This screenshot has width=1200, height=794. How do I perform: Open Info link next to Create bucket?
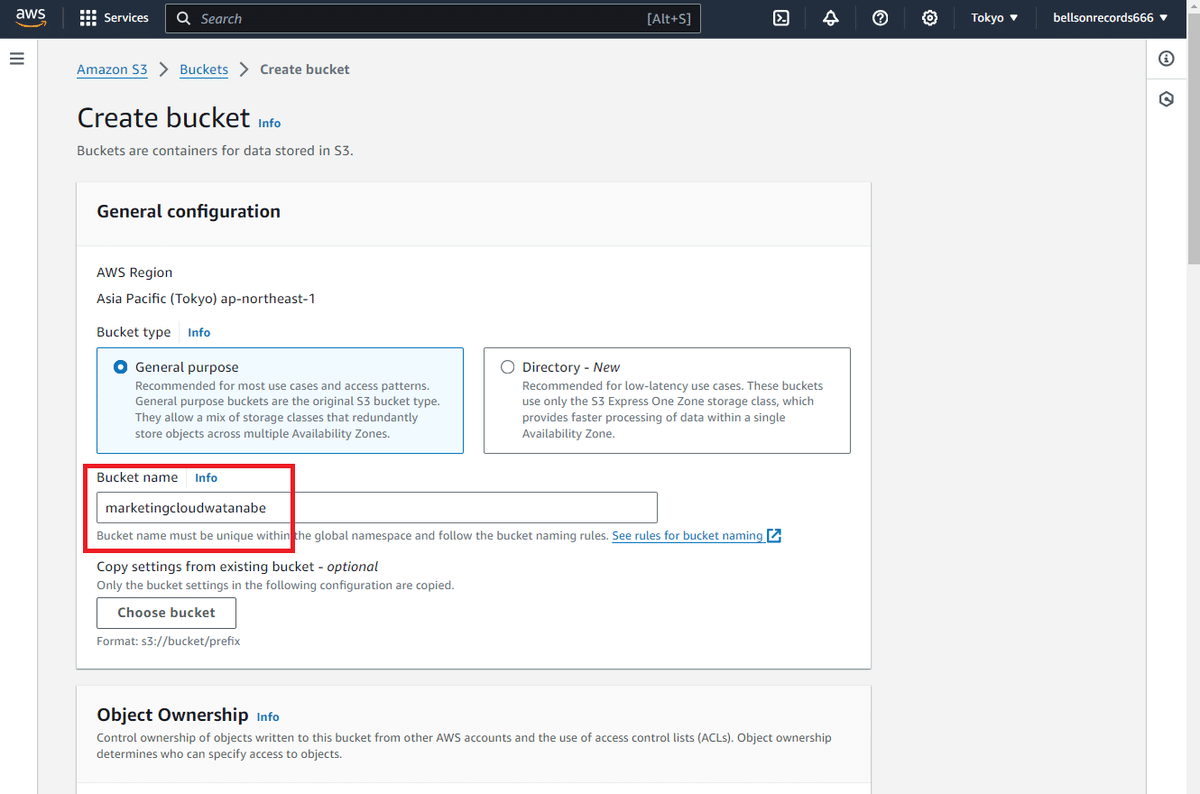pyautogui.click(x=269, y=123)
